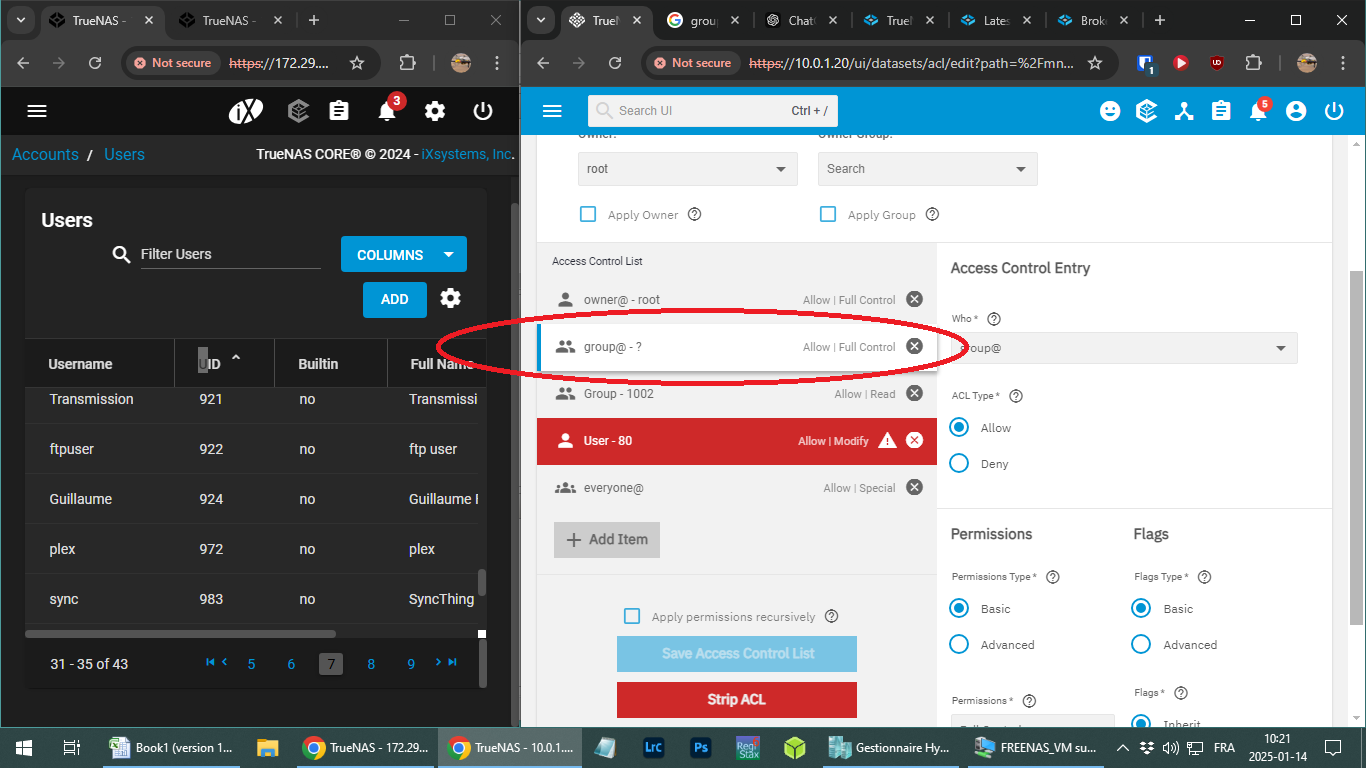Go to page 8 of Users table
Viewport: 1366px width, 768px height.
[371, 664]
